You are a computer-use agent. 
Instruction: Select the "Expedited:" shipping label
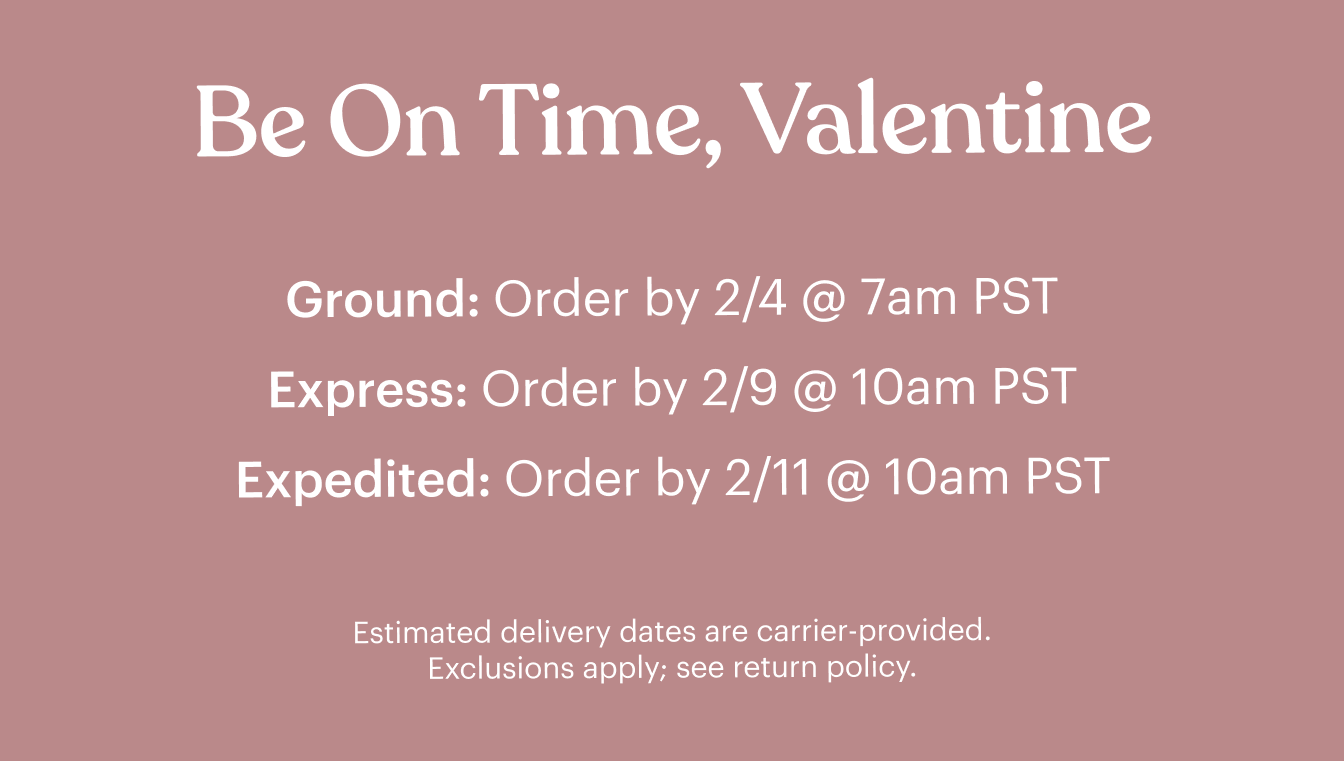363,480
